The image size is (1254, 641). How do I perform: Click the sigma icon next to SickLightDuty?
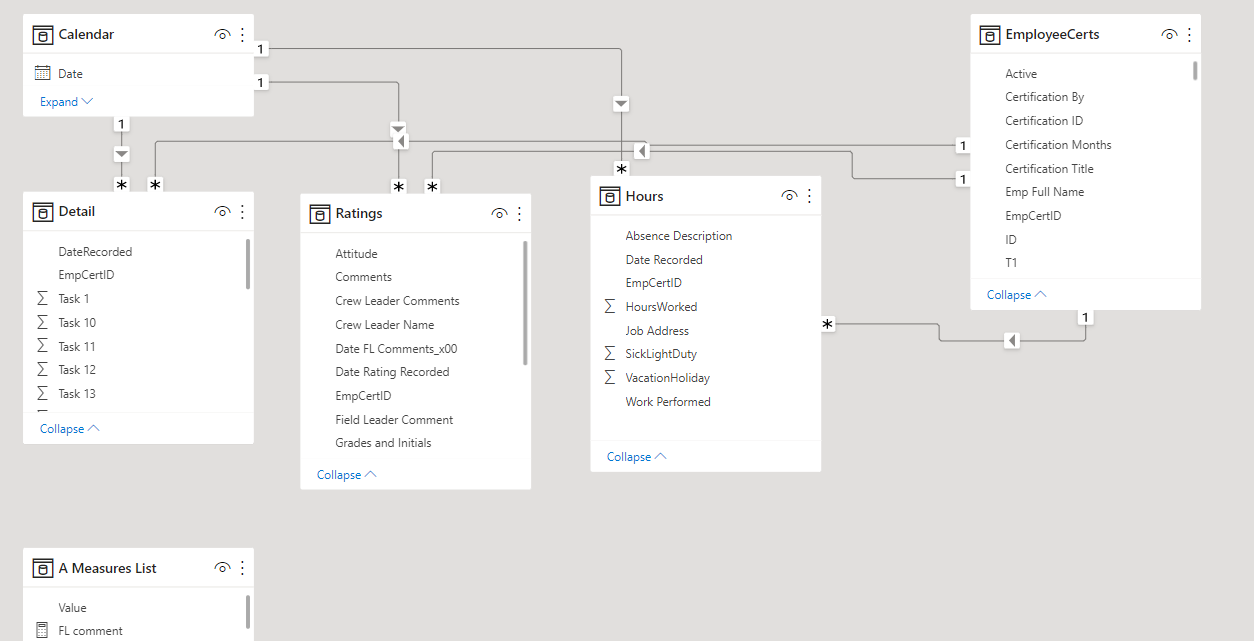tap(610, 353)
